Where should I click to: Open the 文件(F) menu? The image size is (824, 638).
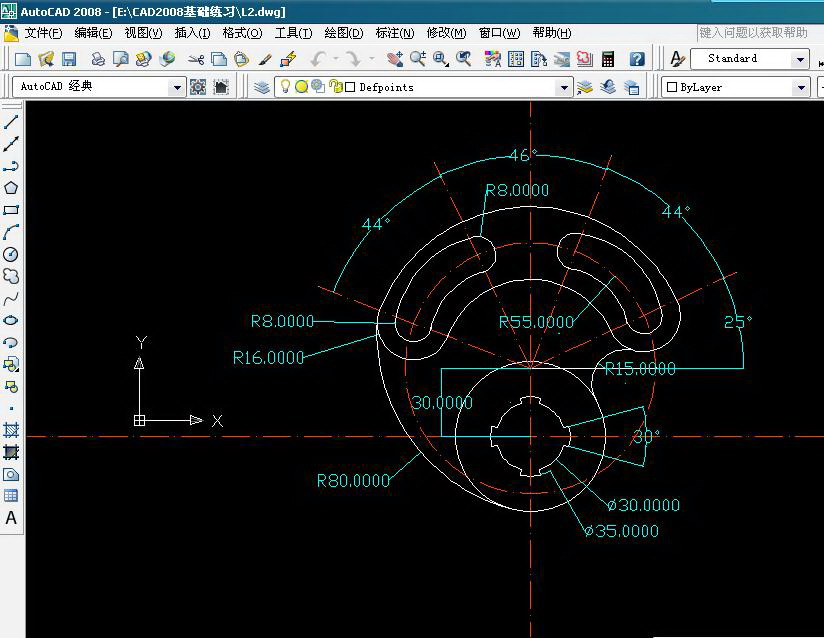(x=43, y=33)
